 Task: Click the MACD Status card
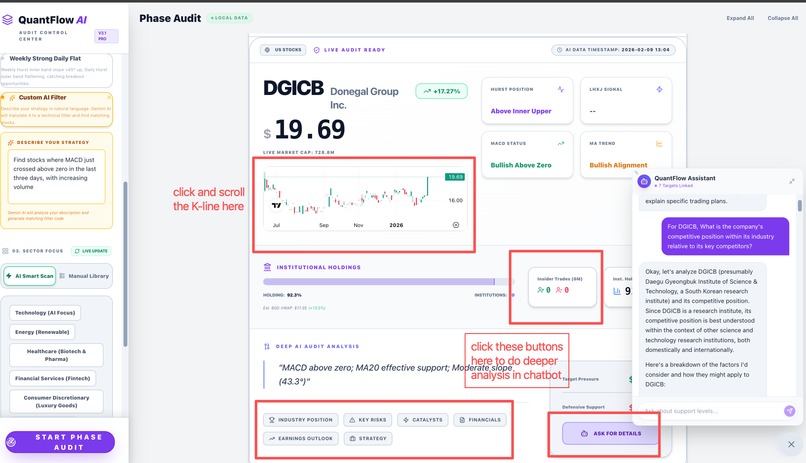pyautogui.click(x=527, y=155)
